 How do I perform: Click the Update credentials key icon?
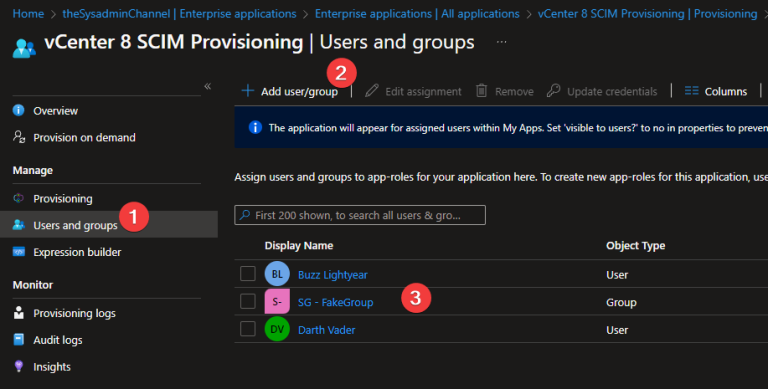pyautogui.click(x=553, y=91)
